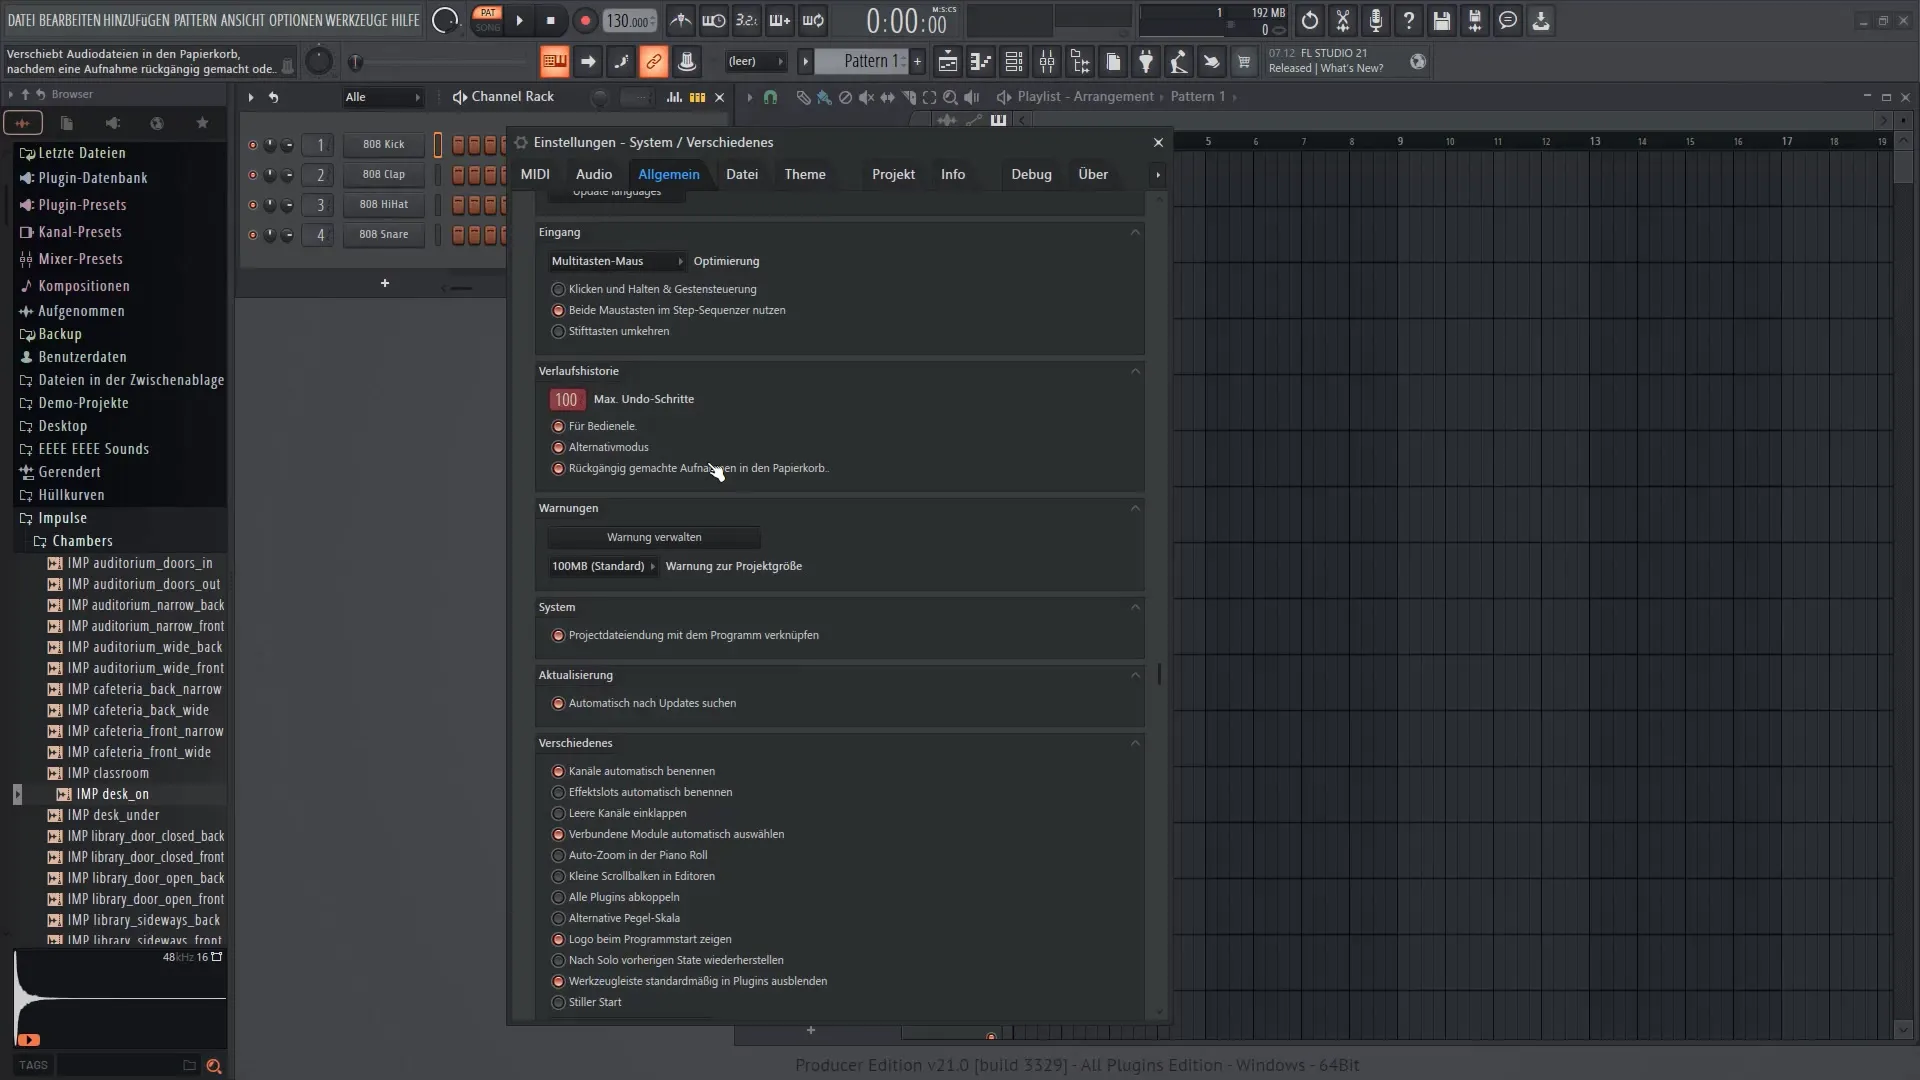Open the Mixer panel icon
The height and width of the screenshot is (1080, 1920).
pos(1047,62)
